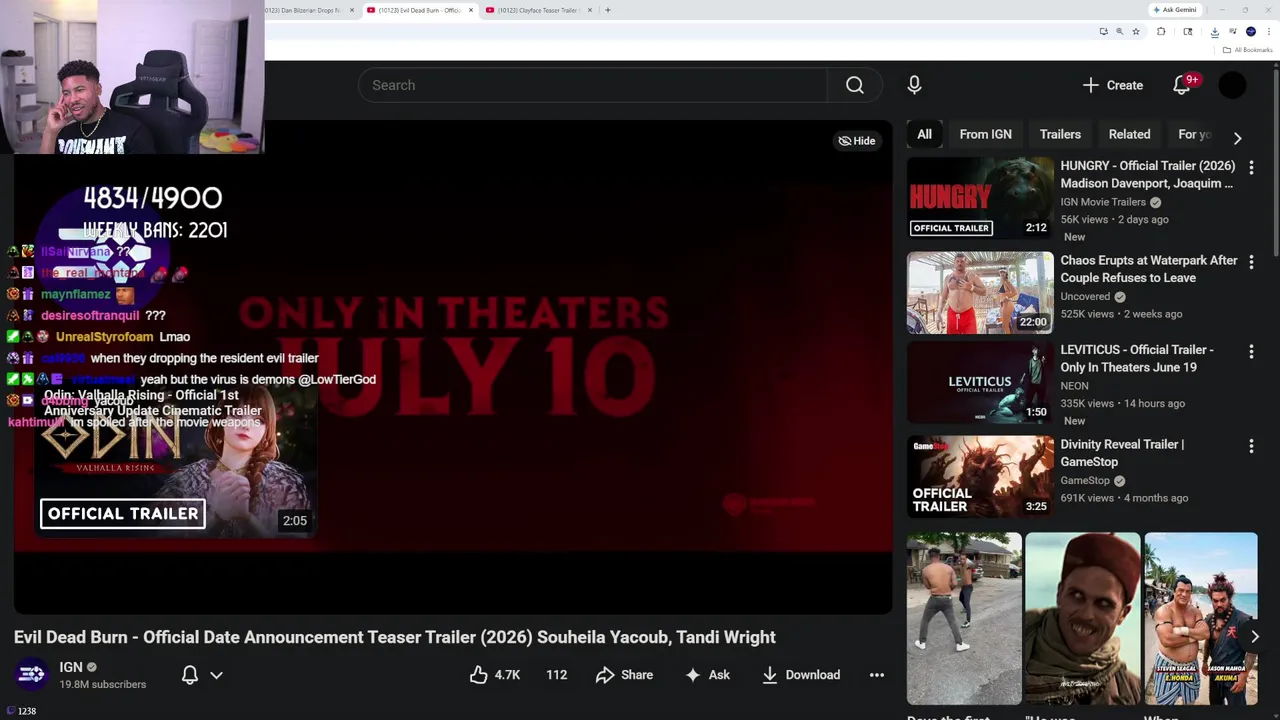Screen dimensions: 1280x720
Task: Open options menu for Divinity Reveal Trailer
Action: (x=1251, y=446)
